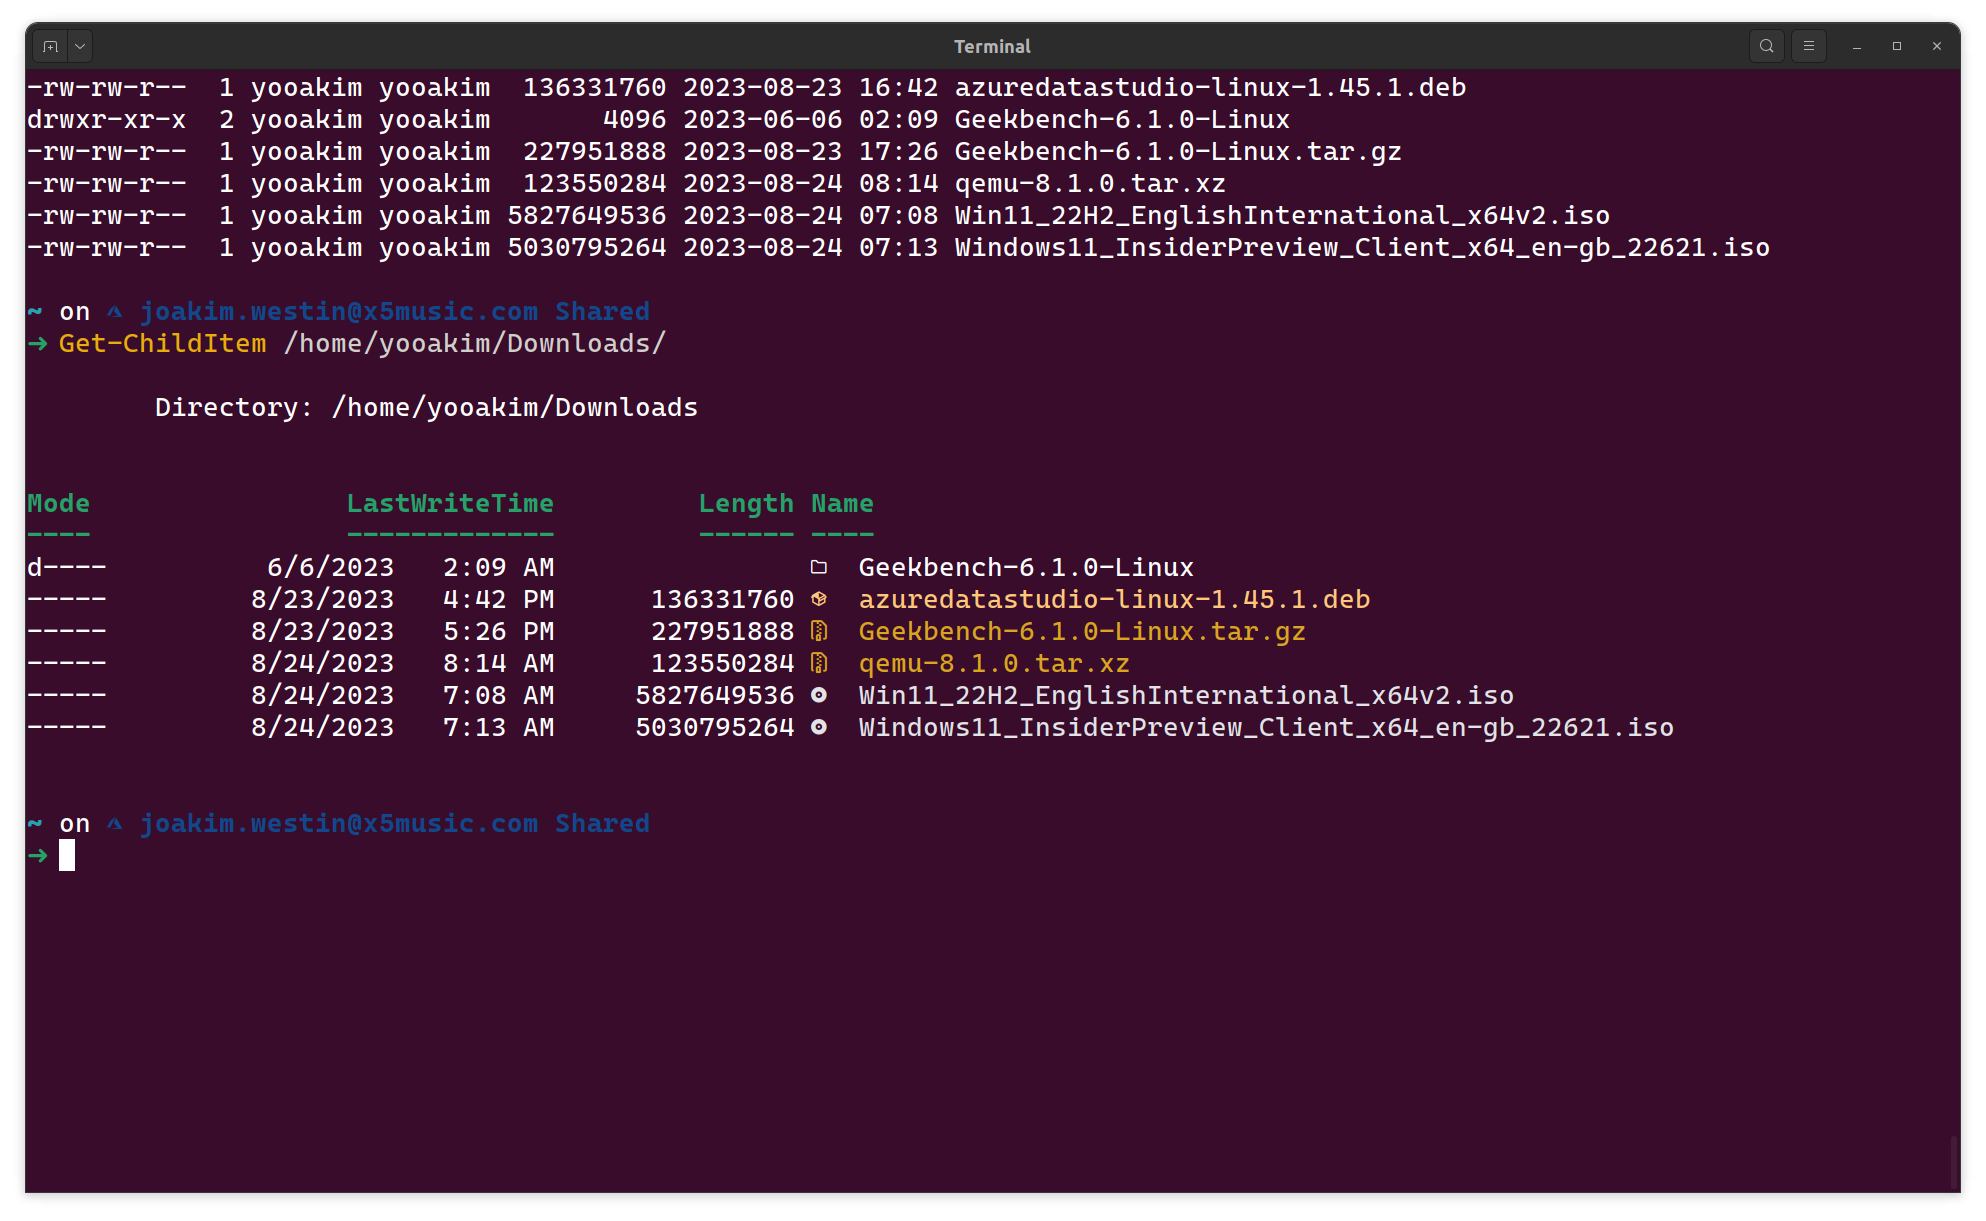
Task: Select the Get-ChildItem command text
Action: 162,343
